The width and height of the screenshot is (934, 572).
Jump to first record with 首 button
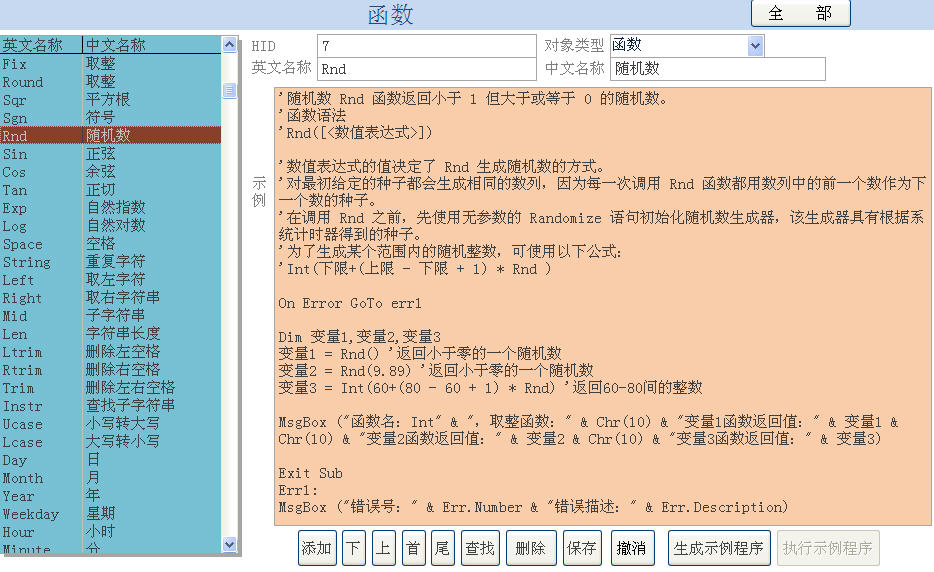coord(413,548)
